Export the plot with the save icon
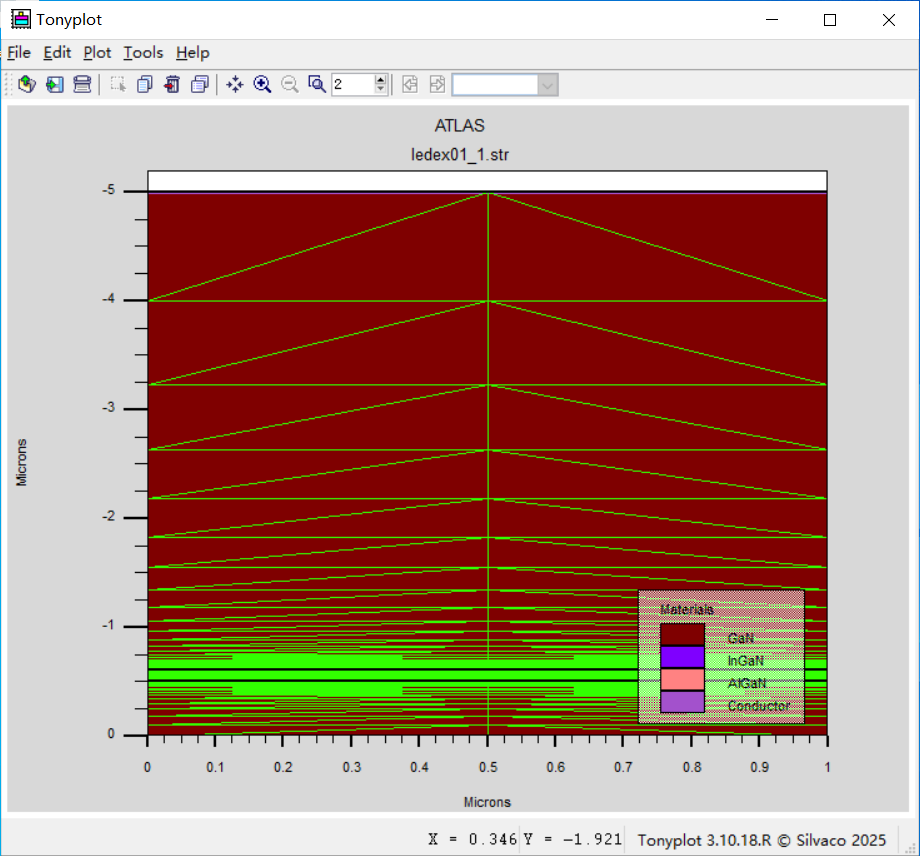Viewport: 920px width, 856px height. click(x=53, y=84)
